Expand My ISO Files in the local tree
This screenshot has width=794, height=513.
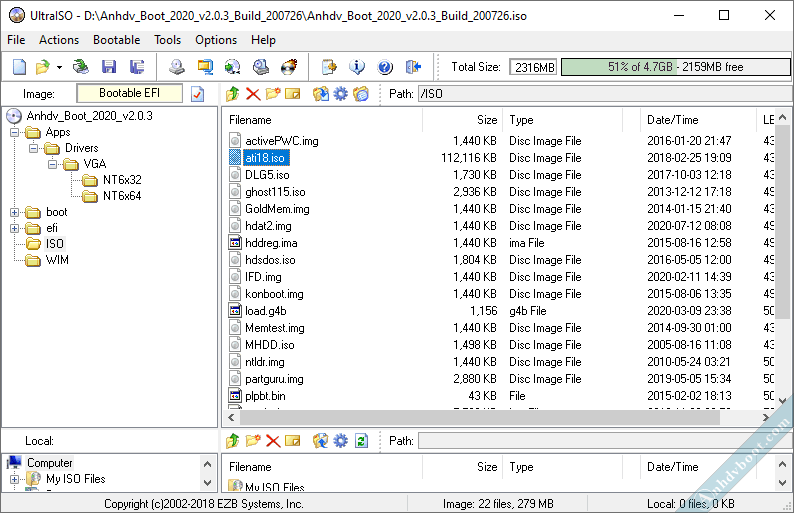tap(15, 479)
